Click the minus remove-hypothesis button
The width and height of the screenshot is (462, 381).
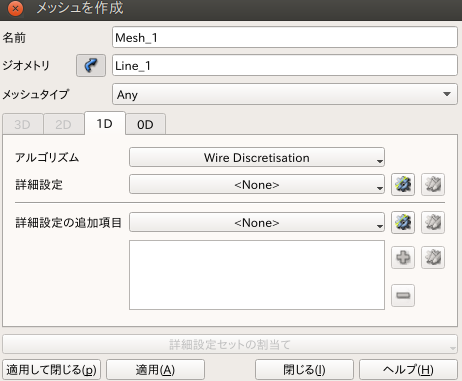click(403, 295)
